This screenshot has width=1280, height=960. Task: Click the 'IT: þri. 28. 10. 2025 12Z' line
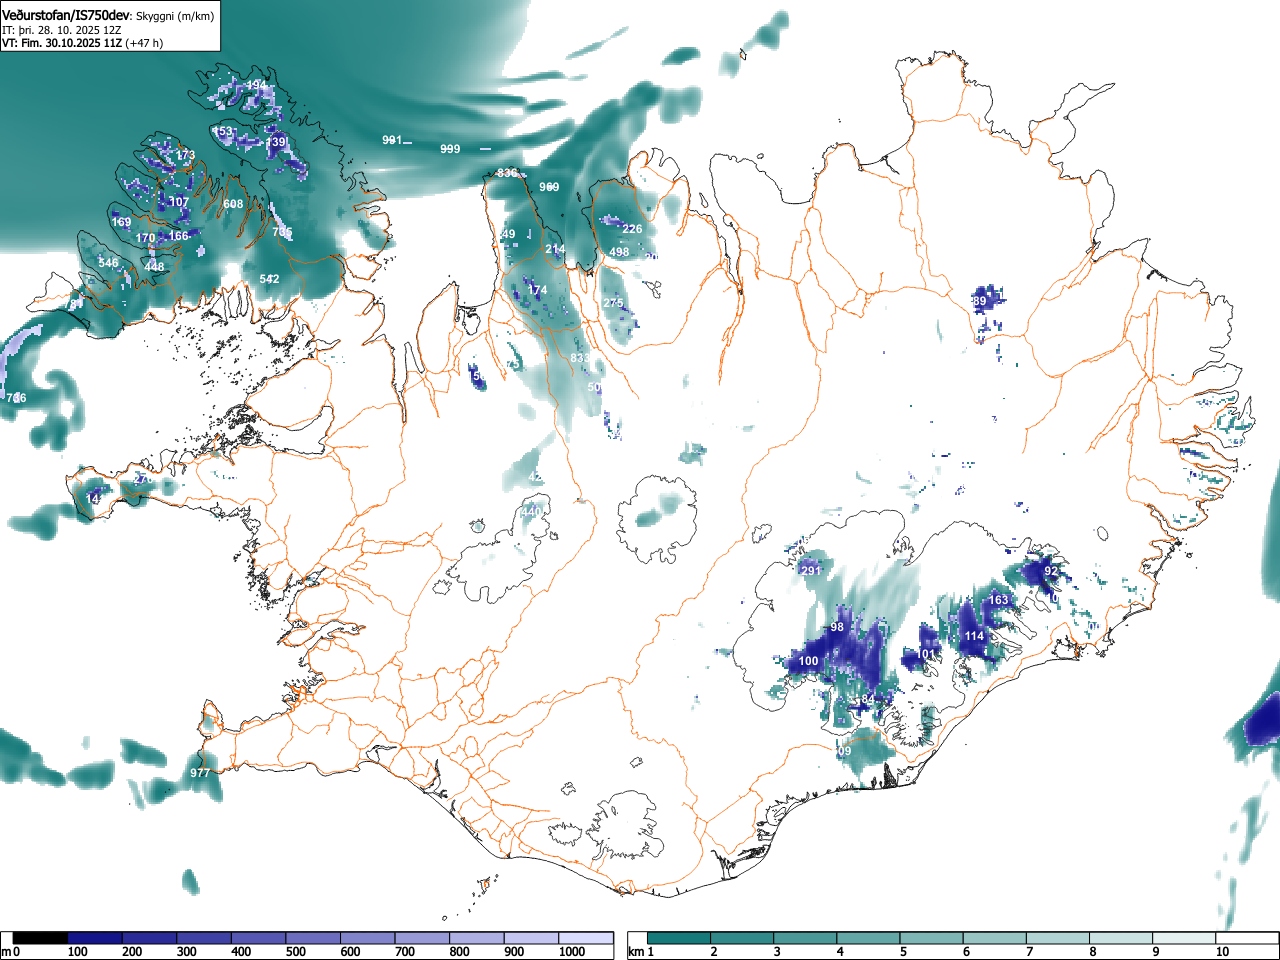62,30
